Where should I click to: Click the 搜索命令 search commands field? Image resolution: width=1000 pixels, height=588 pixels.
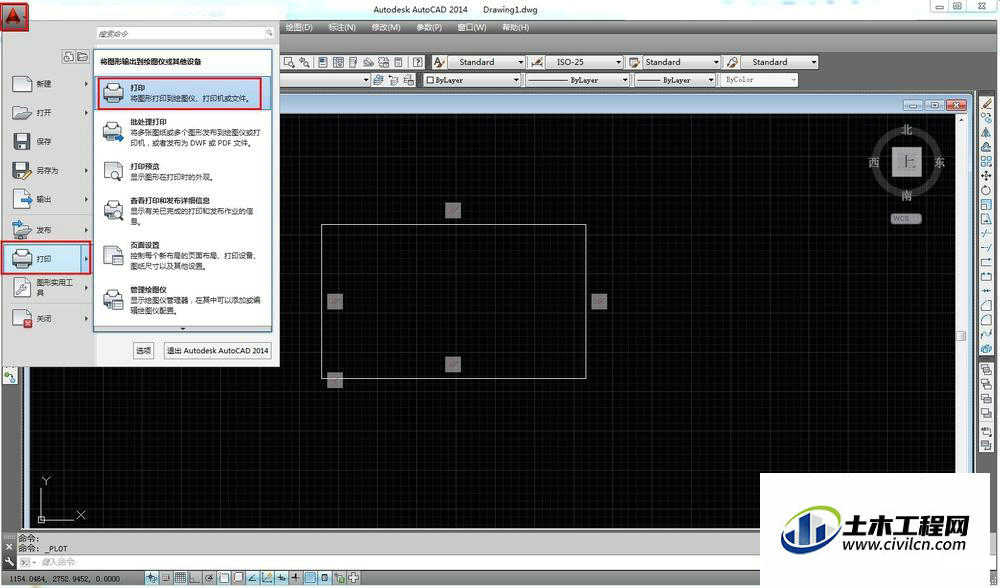(x=185, y=33)
